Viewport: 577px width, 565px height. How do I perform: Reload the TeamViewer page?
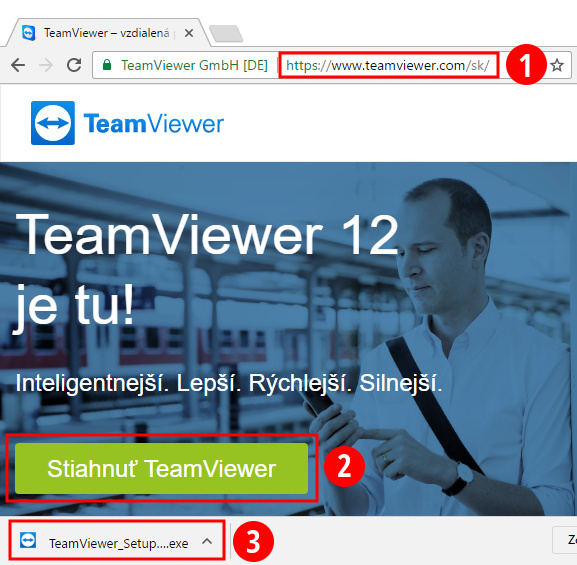tap(74, 65)
